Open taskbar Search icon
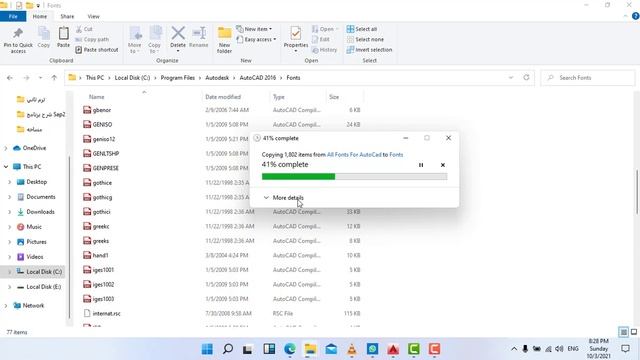Image resolution: width=640 pixels, height=360 pixels. click(x=228, y=349)
